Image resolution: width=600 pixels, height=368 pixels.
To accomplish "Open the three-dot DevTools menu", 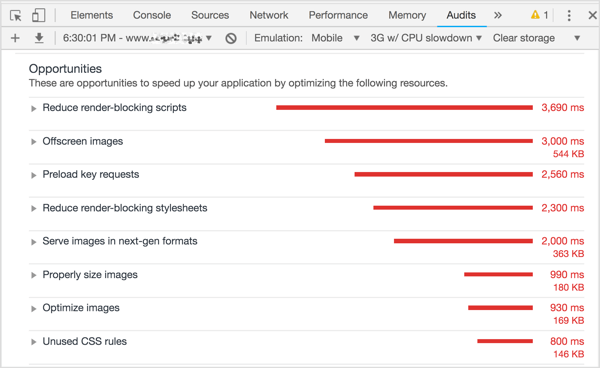I will (x=569, y=15).
